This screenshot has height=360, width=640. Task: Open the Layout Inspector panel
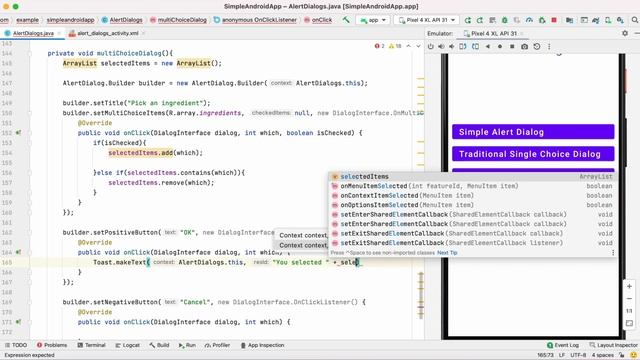click(x=613, y=345)
